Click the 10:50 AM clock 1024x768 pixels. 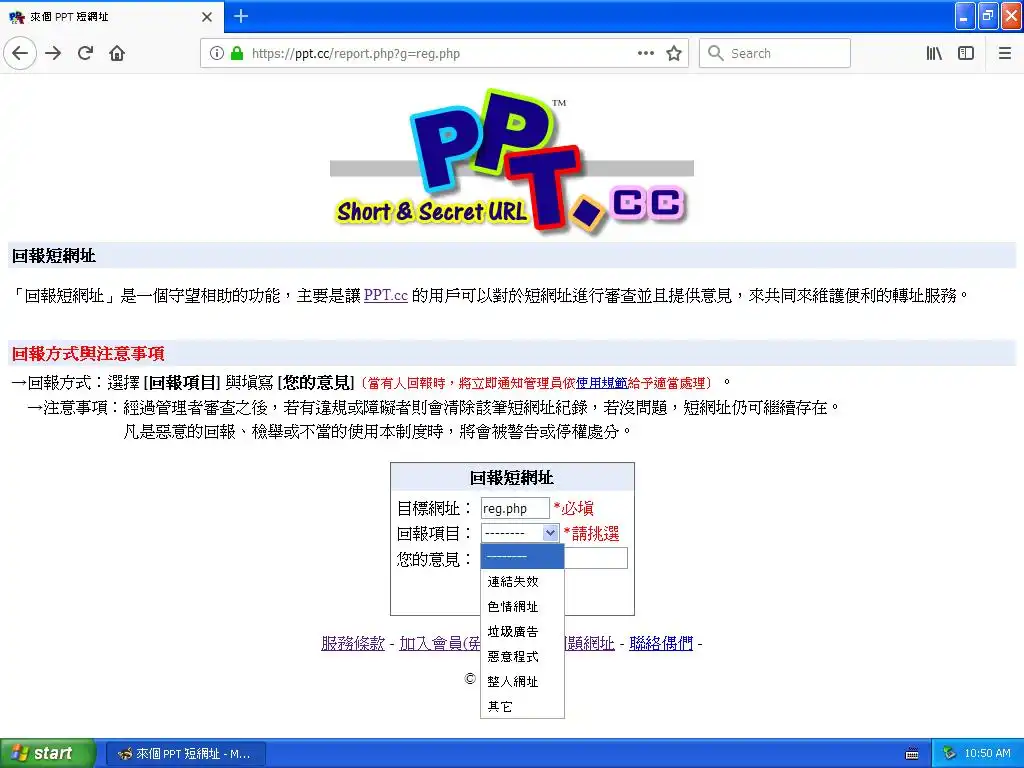click(x=987, y=754)
